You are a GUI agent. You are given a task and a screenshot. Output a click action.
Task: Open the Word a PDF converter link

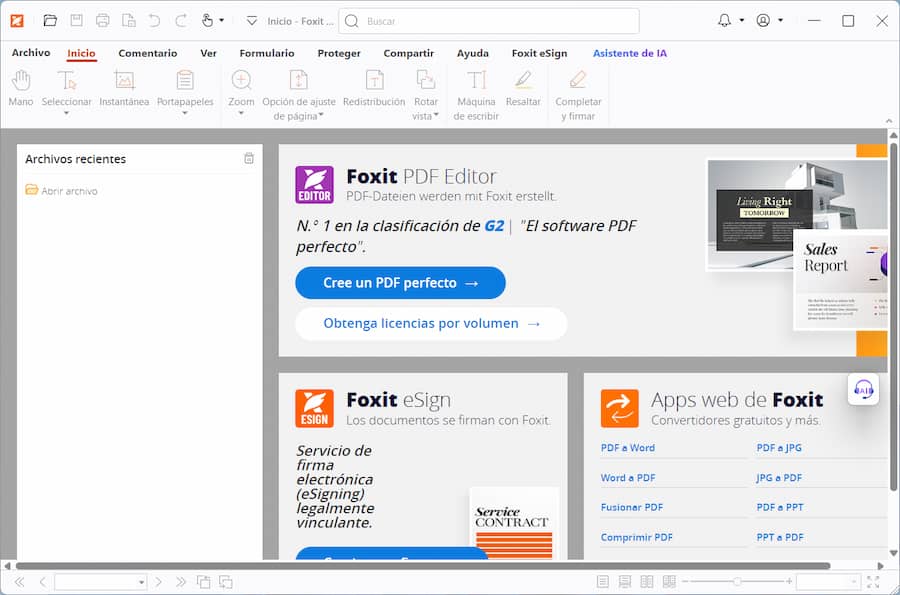pyautogui.click(x=627, y=477)
